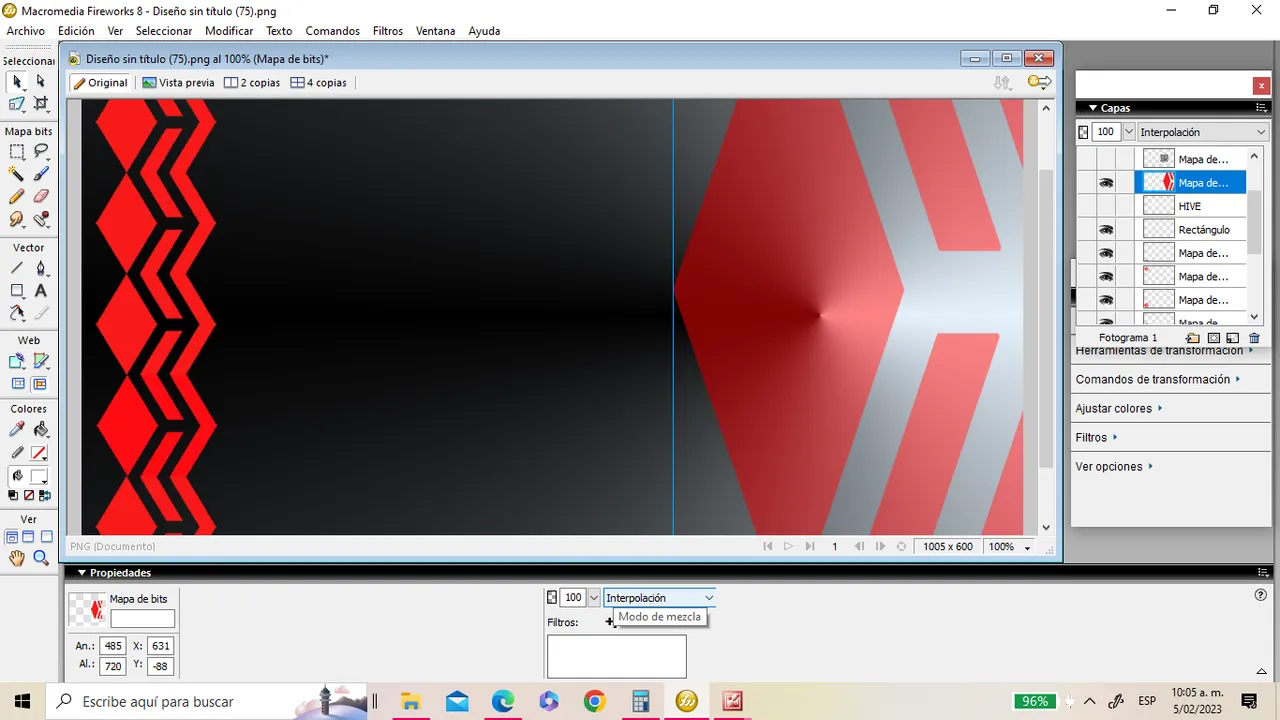Viewport: 1280px width, 720px height.
Task: Click the add mask icon in Capas panel
Action: coord(1213,338)
